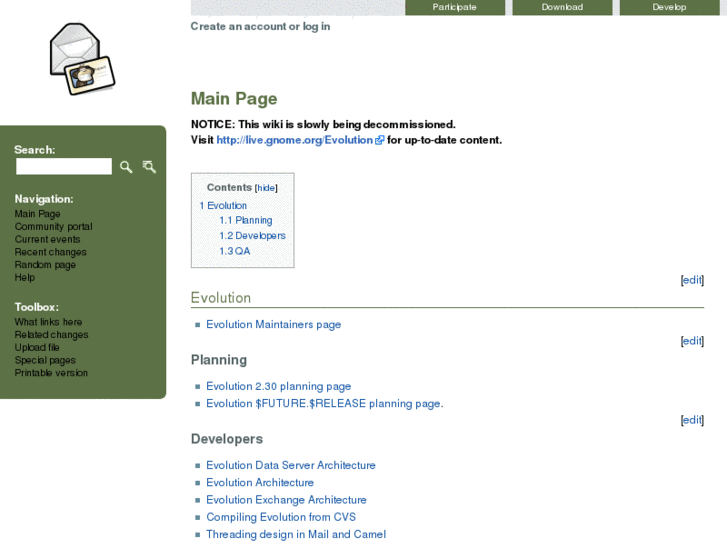
Task: Open Compiling Evolution from CVS
Action: tap(281, 517)
